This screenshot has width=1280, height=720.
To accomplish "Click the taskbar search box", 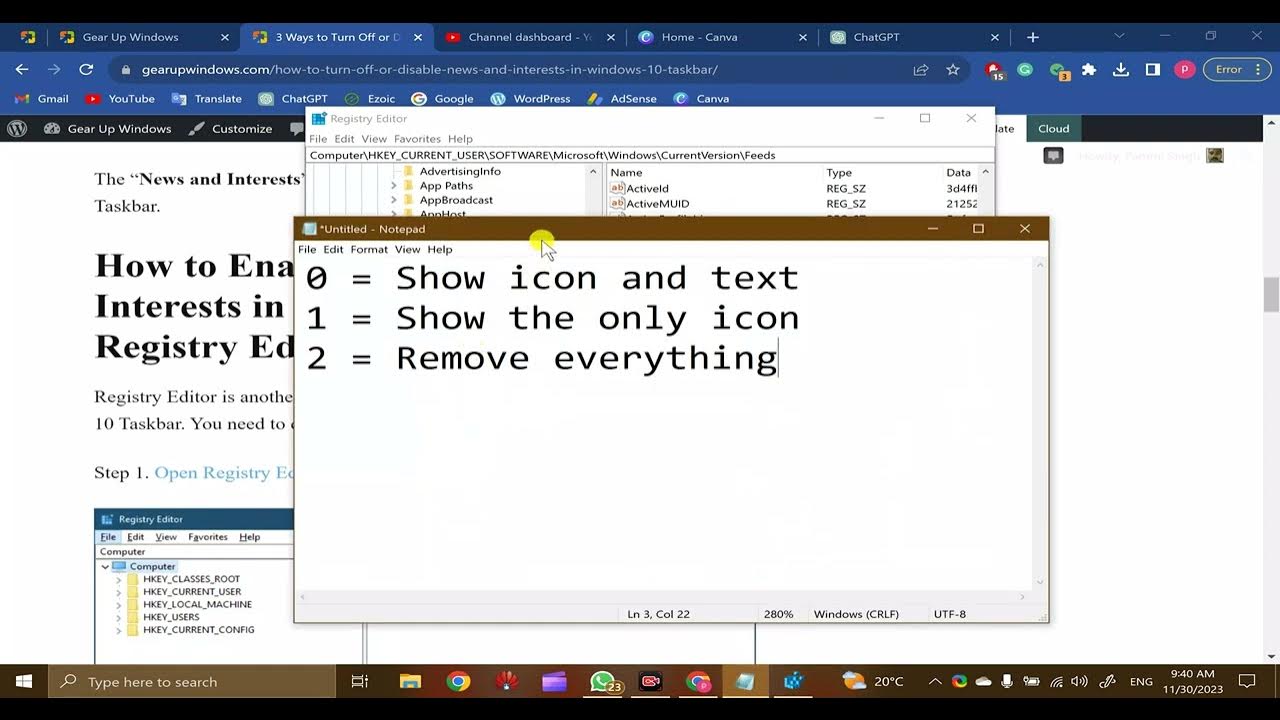I will pos(192,682).
